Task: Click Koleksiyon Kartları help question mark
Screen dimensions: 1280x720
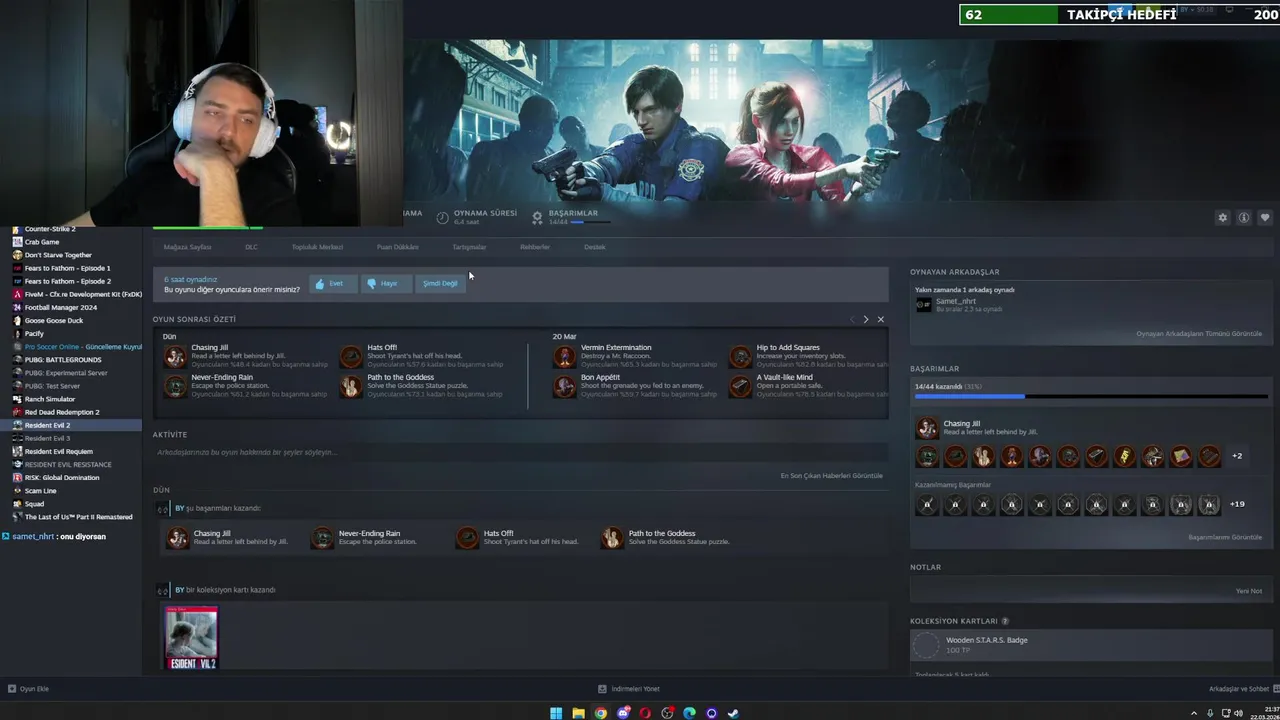Action: (x=1005, y=621)
